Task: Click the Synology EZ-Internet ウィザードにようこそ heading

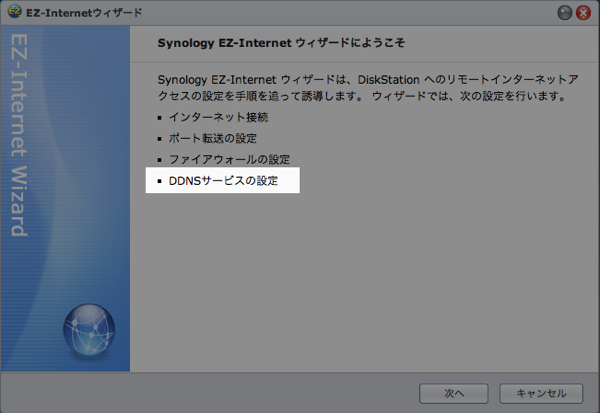Action: [x=281, y=42]
